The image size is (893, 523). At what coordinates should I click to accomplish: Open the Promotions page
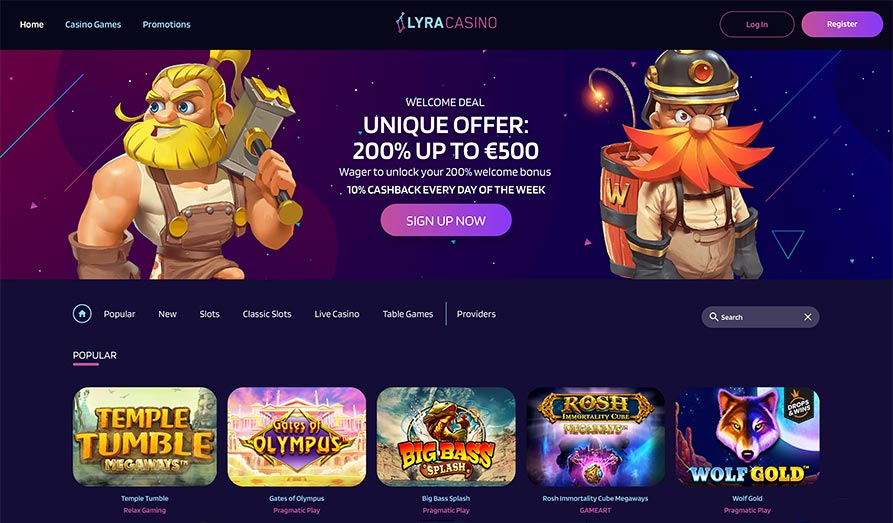pos(166,24)
